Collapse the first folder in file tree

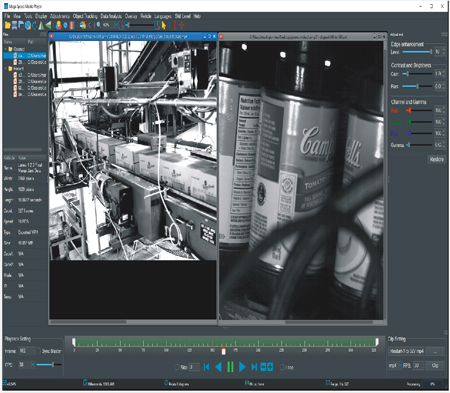click(x=6, y=49)
